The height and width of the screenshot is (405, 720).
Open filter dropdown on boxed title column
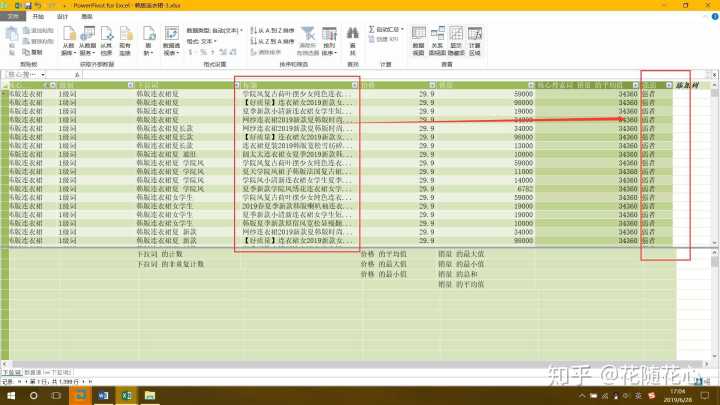(x=354, y=86)
